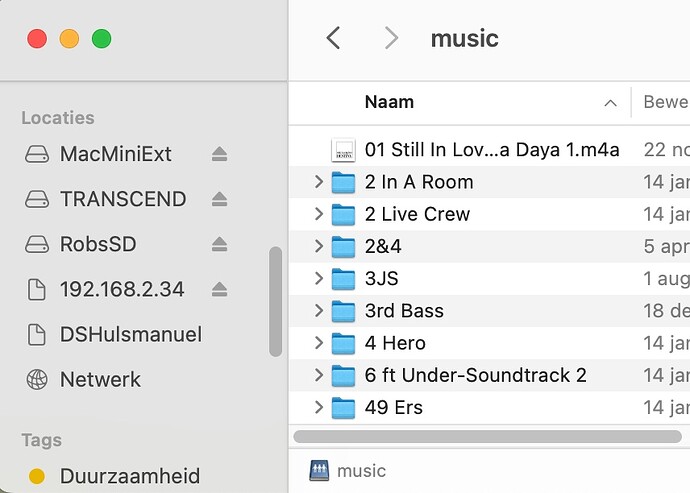Open TRANSCEND in the sidebar
Image resolution: width=690 pixels, height=493 pixels.
click(123, 199)
